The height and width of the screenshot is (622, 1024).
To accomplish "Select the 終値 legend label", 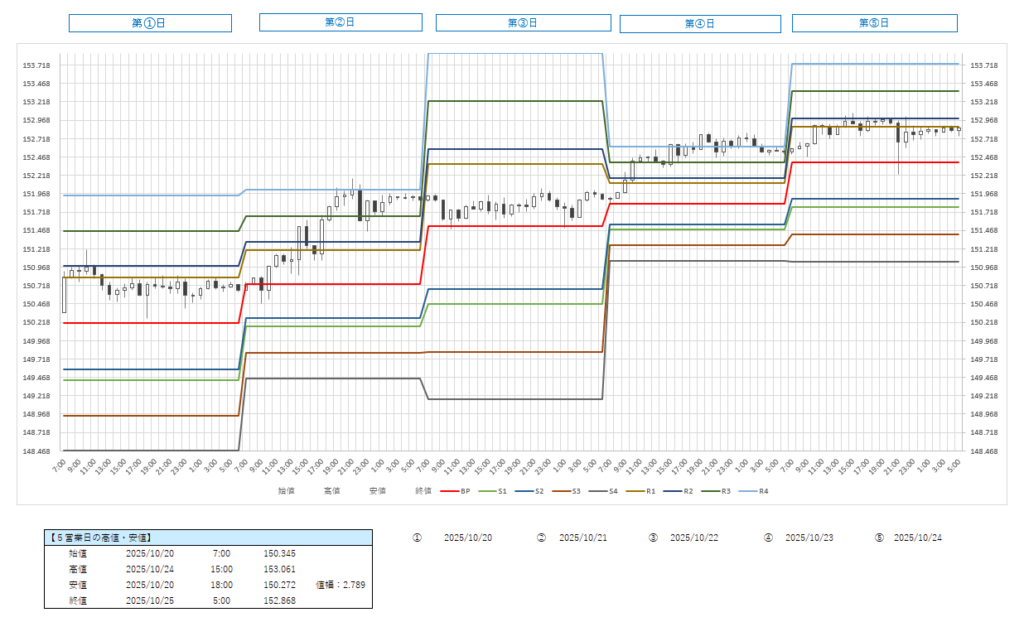I will pos(421,491).
